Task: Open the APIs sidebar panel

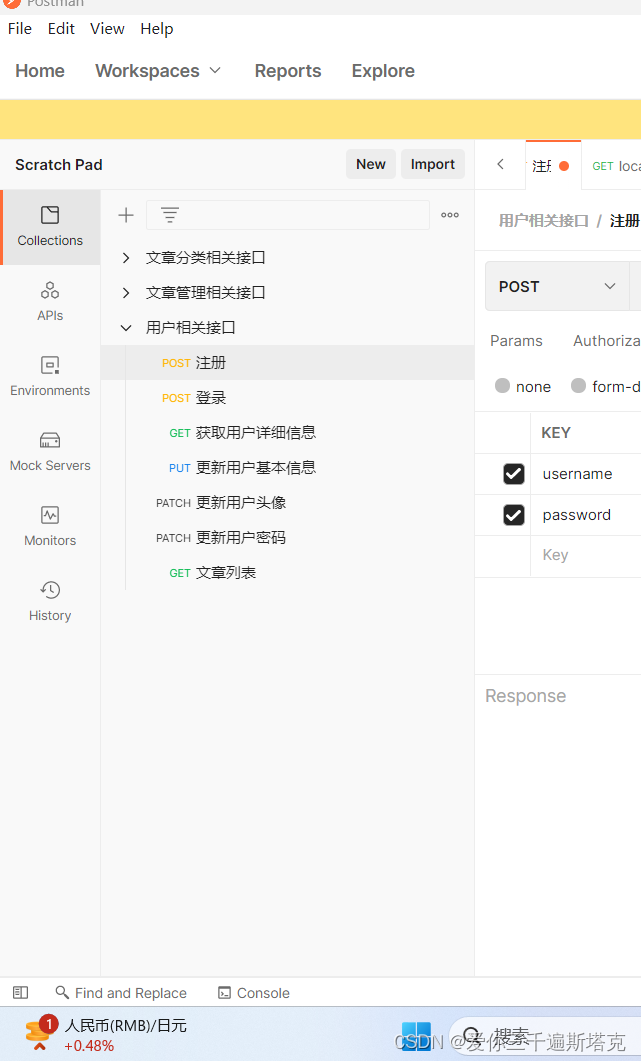Action: click(x=50, y=302)
